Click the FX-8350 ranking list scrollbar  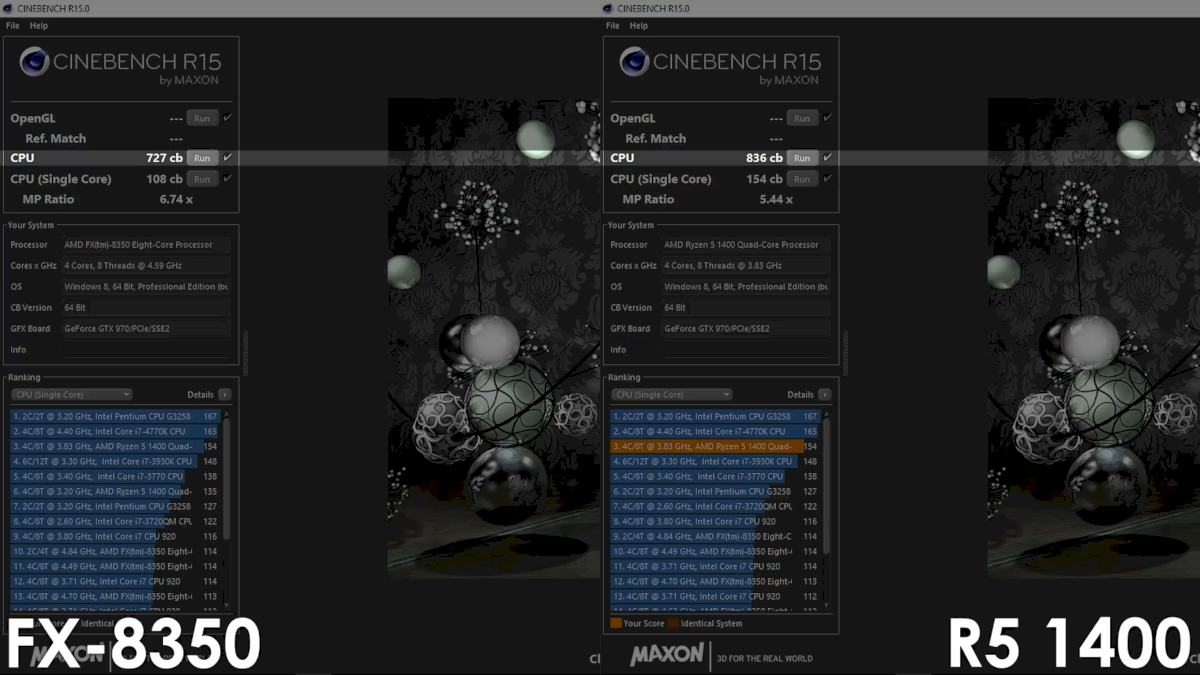click(x=226, y=478)
